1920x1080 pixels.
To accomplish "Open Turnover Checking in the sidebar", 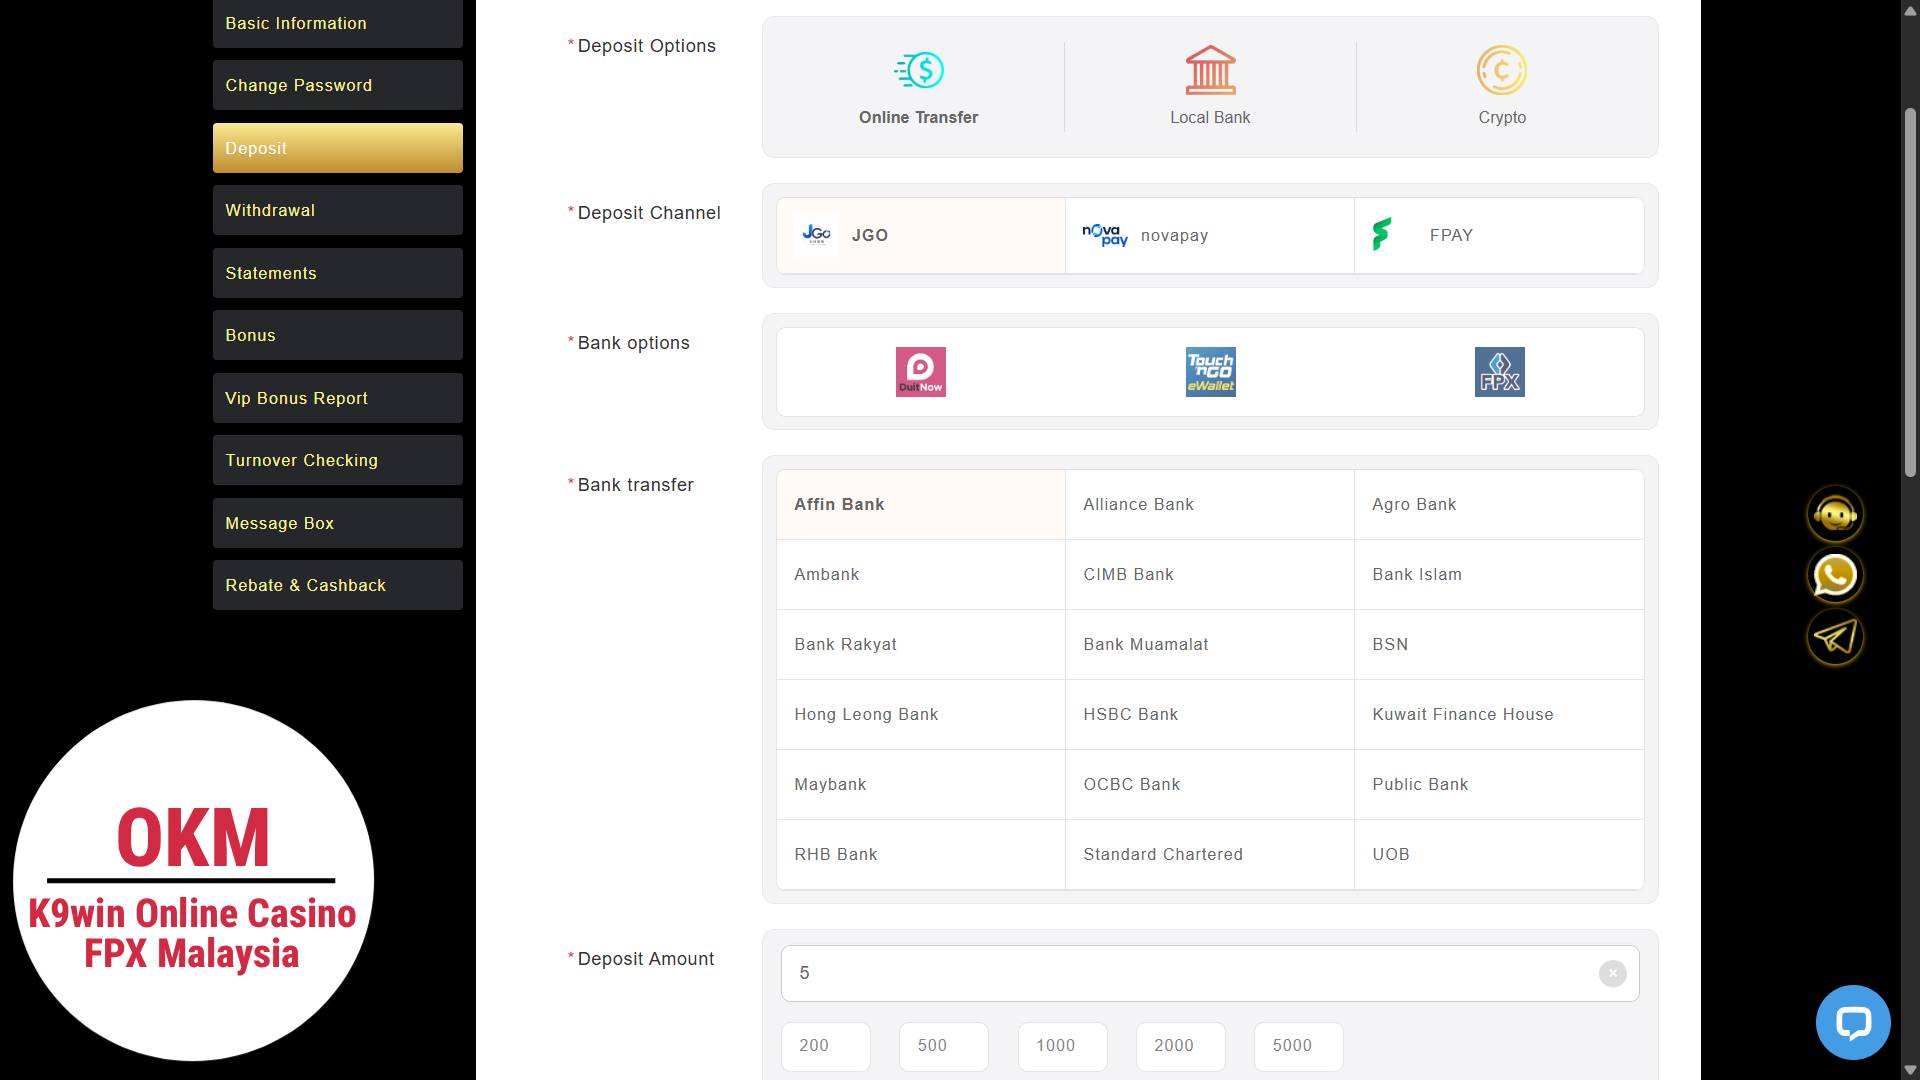I will click(x=338, y=460).
